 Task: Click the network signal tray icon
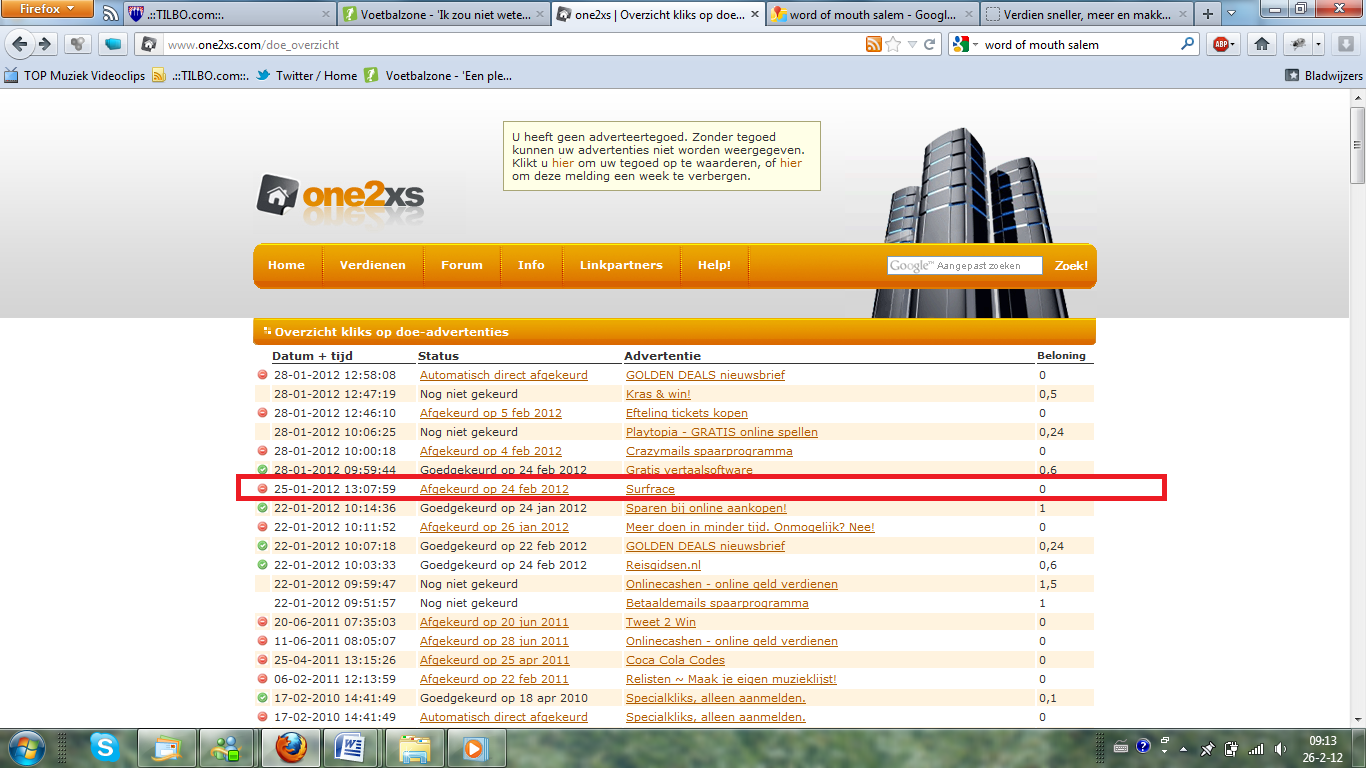pos(1257,748)
